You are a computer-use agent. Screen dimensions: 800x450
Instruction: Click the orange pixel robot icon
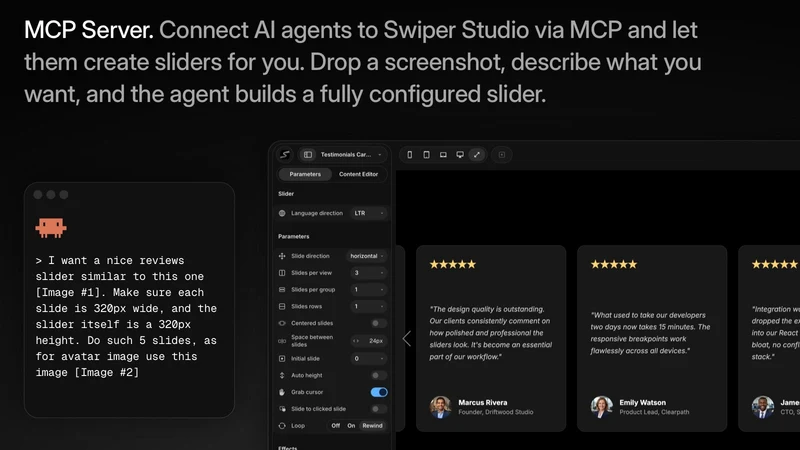[51, 228]
